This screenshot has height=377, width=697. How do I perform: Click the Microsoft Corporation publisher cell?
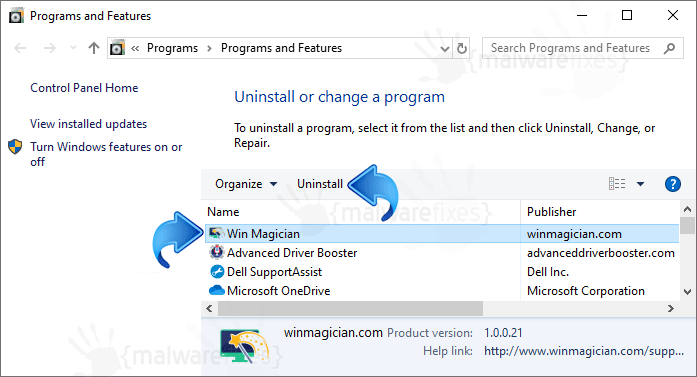tap(586, 291)
